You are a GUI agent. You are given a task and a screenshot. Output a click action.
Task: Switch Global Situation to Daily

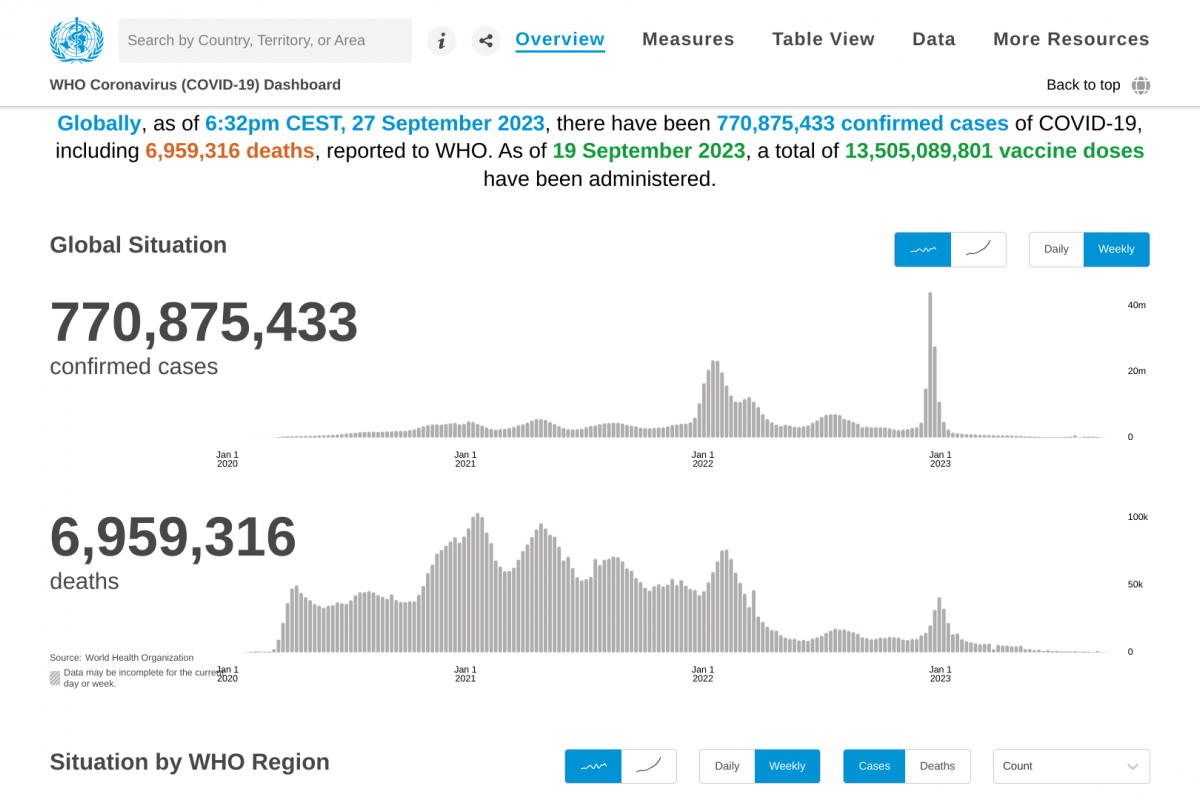[x=1056, y=249]
